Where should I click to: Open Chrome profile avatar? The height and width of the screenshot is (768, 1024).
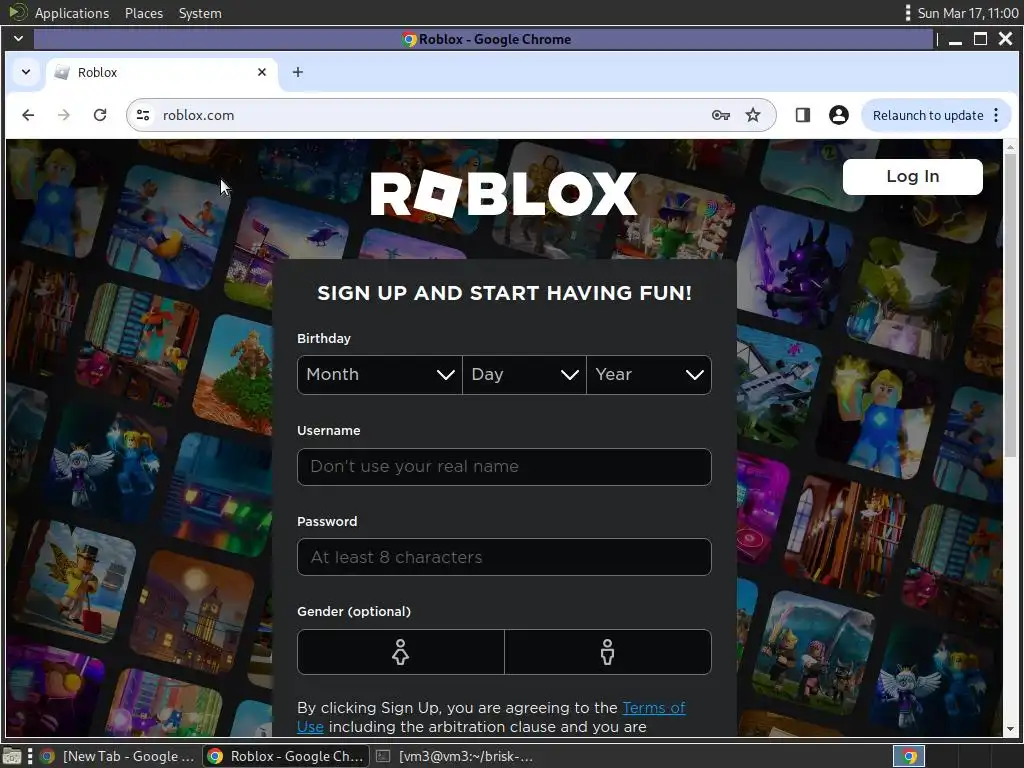coord(839,115)
